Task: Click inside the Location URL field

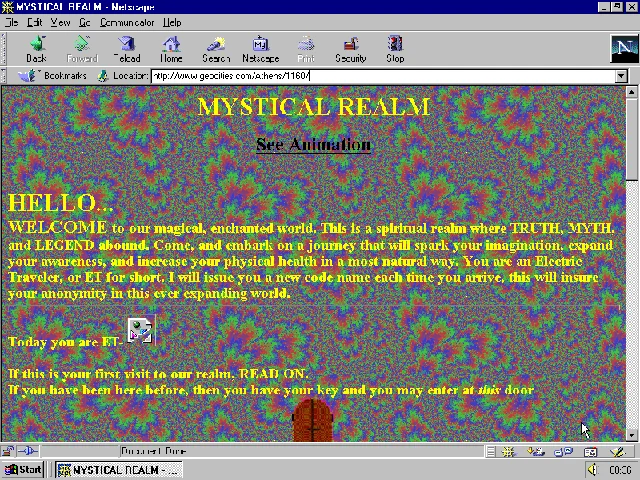Action: pos(383,76)
